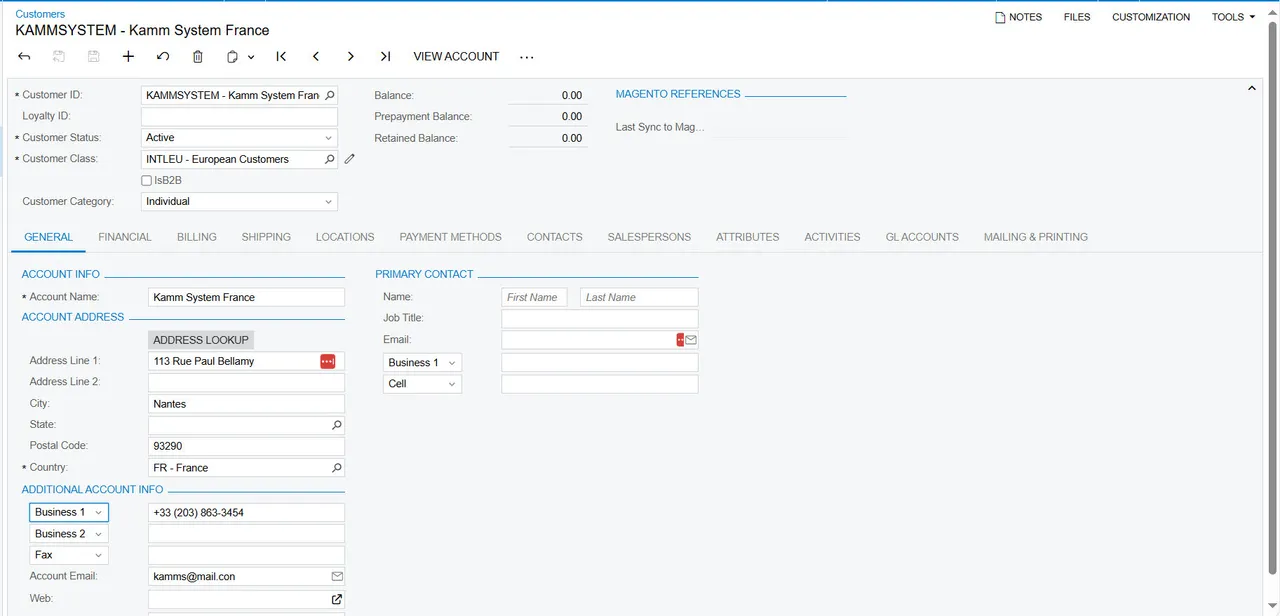Click the vertical scrollbar on right edge

1274,300
